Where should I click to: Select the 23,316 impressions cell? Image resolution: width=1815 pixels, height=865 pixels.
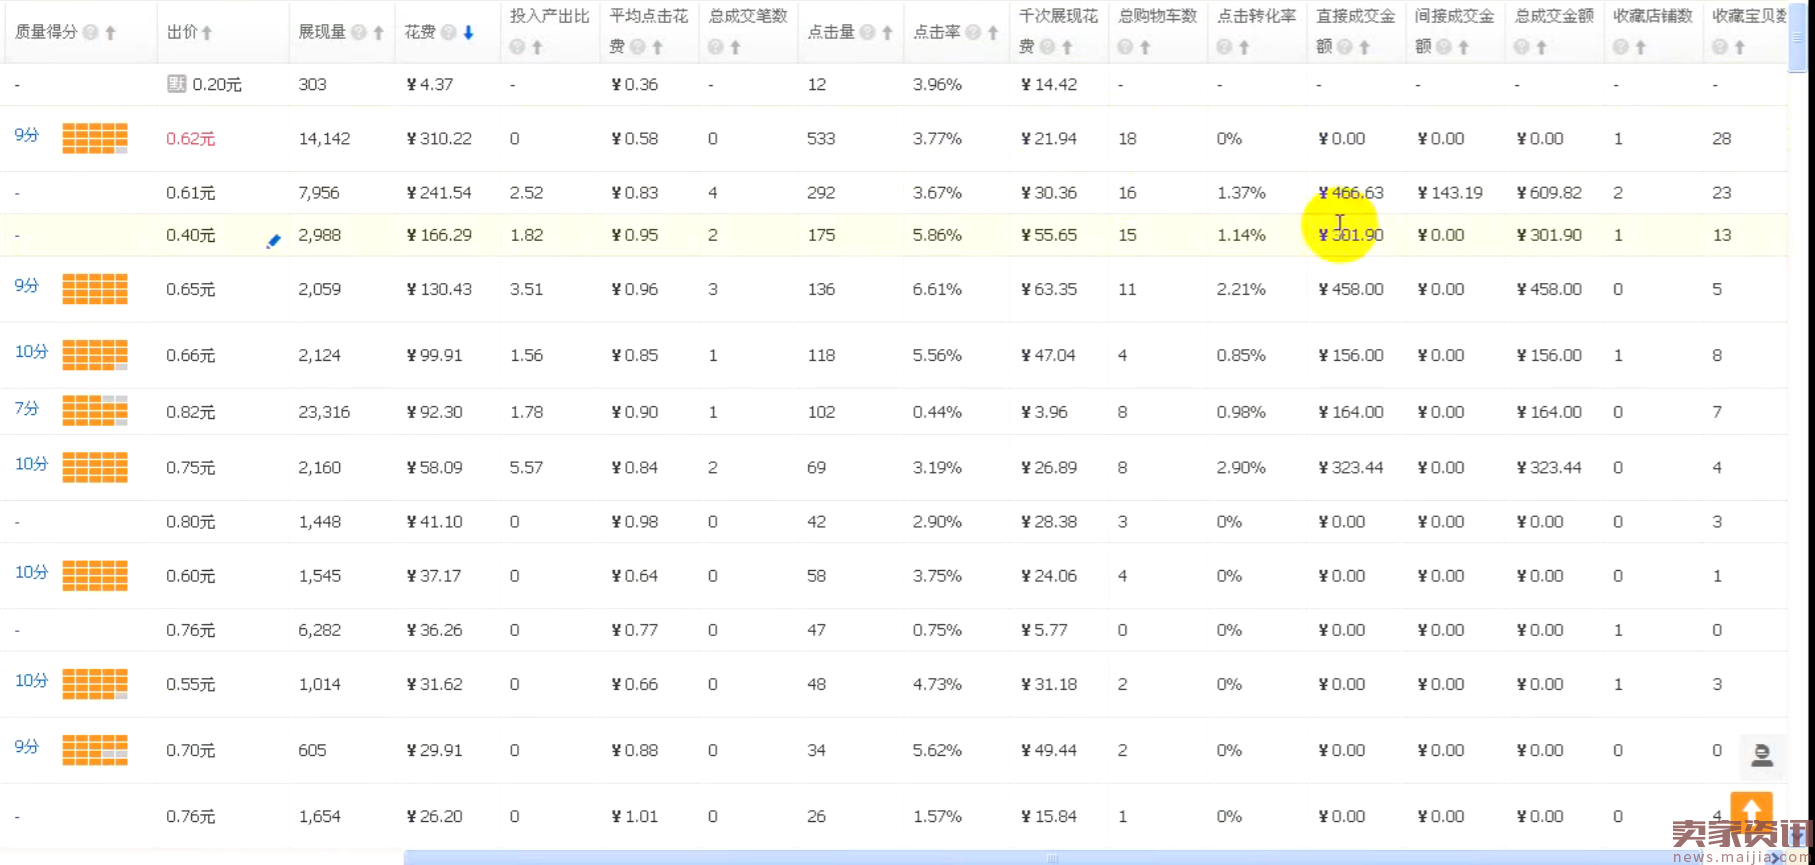[324, 412]
